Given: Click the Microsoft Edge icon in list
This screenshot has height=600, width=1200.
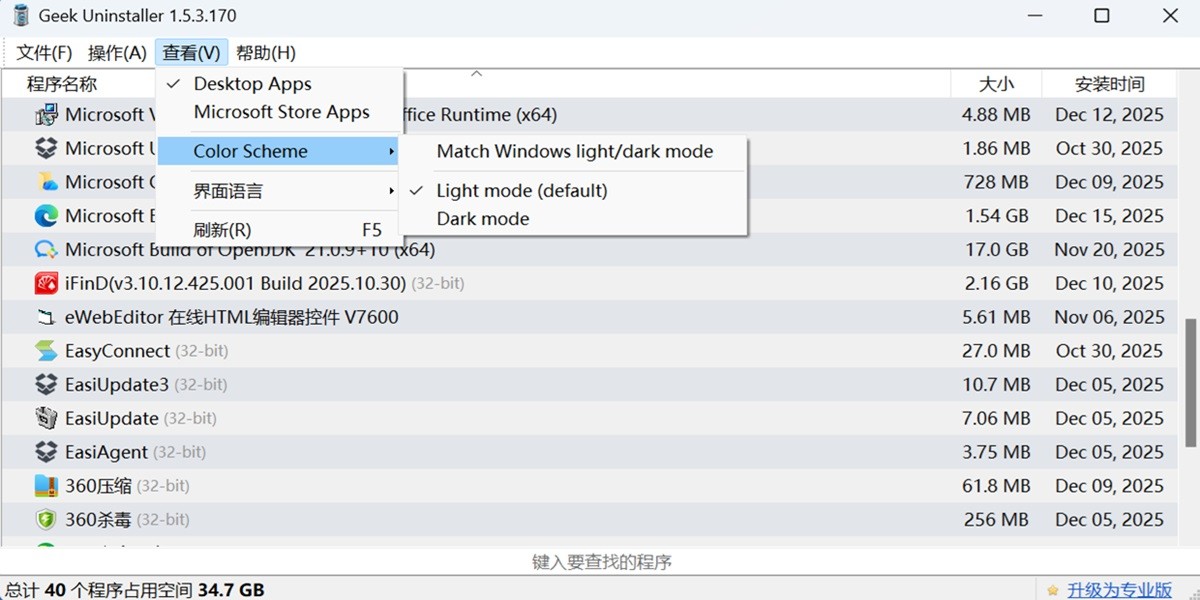Looking at the screenshot, I should tap(46, 216).
